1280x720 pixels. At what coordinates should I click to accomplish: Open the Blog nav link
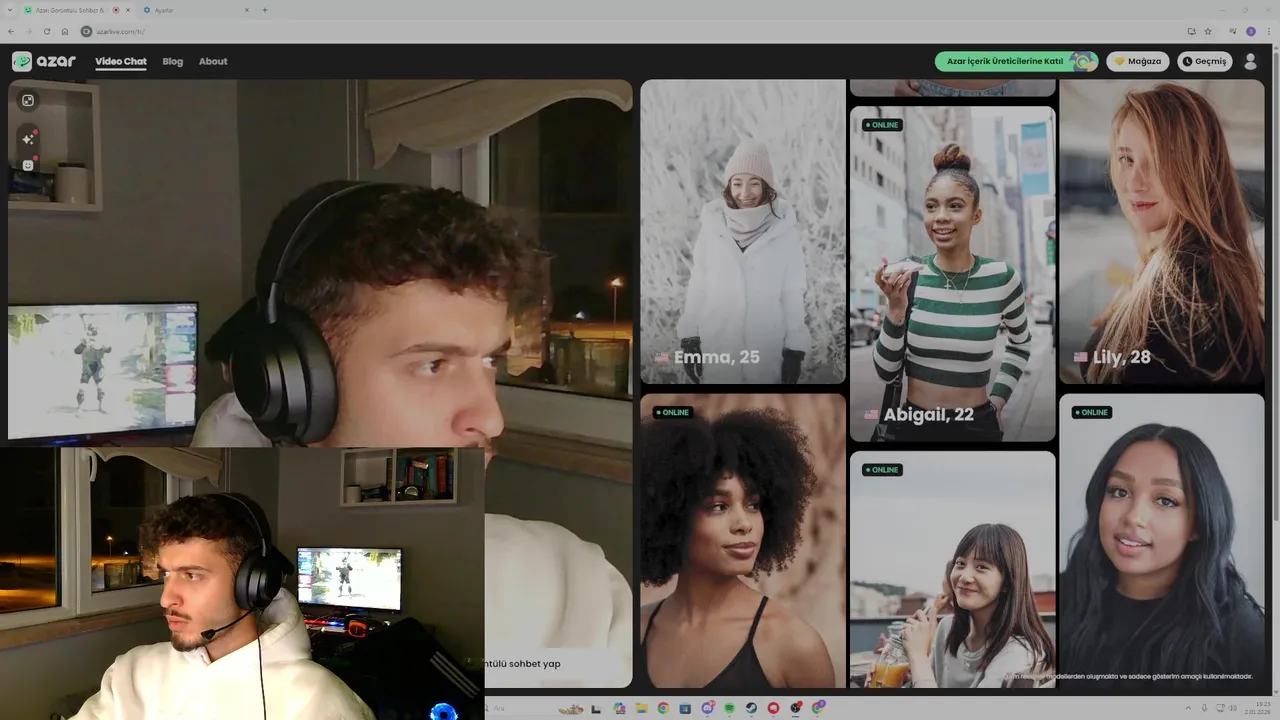point(173,61)
